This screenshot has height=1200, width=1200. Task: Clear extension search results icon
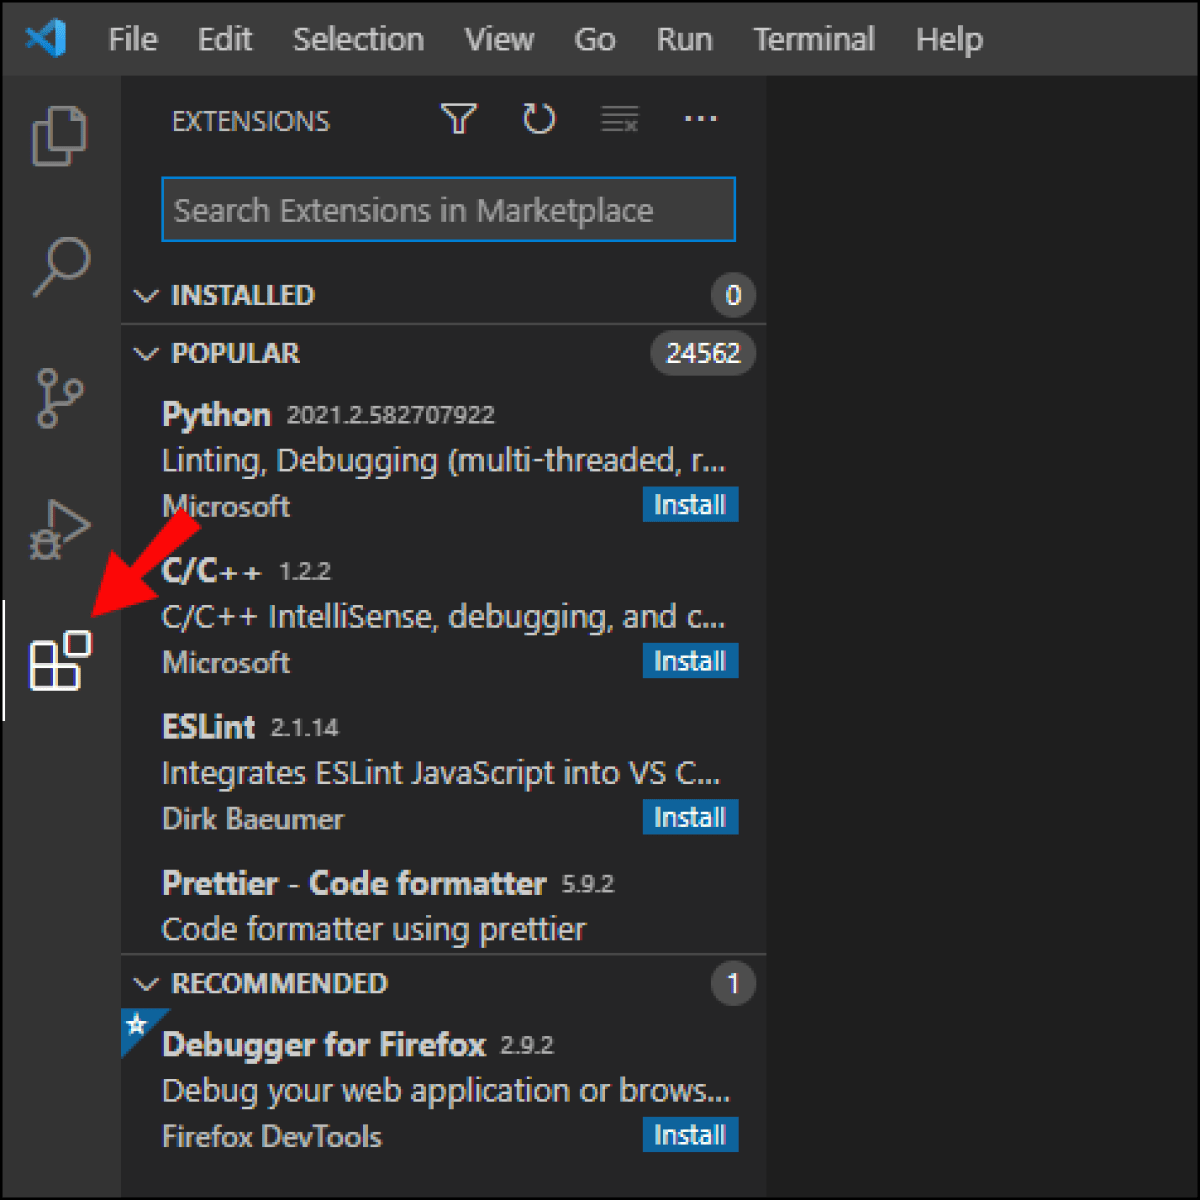click(x=619, y=120)
